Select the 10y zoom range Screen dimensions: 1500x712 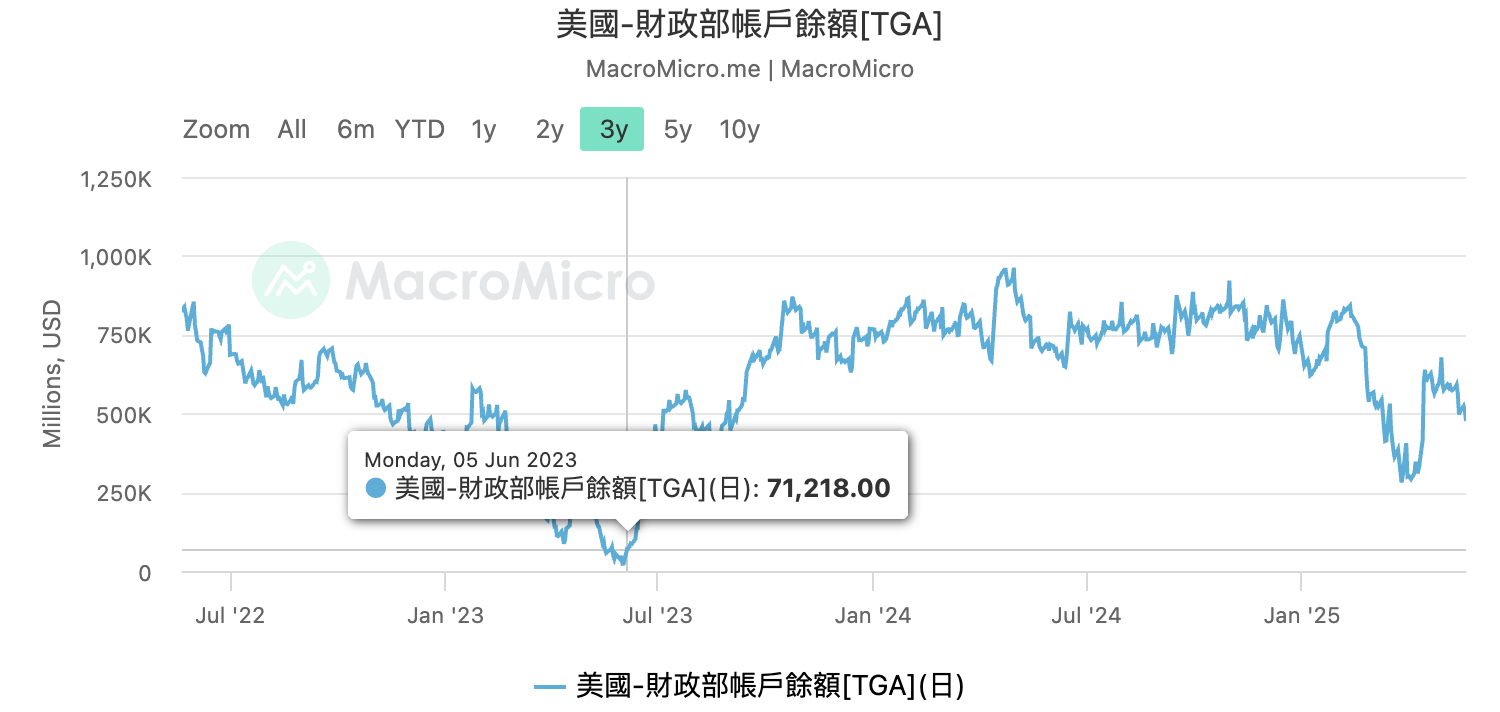click(739, 129)
